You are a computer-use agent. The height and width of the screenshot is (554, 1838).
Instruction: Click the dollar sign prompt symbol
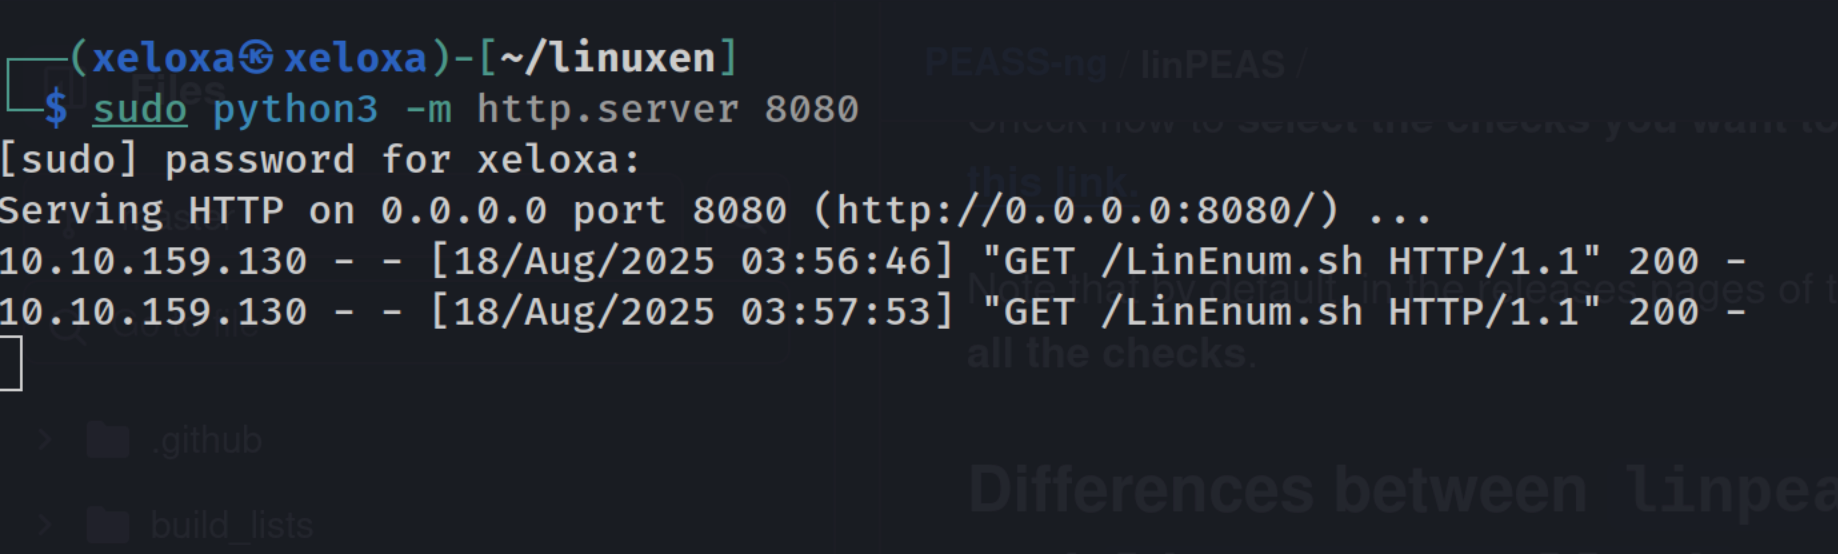(x=56, y=108)
